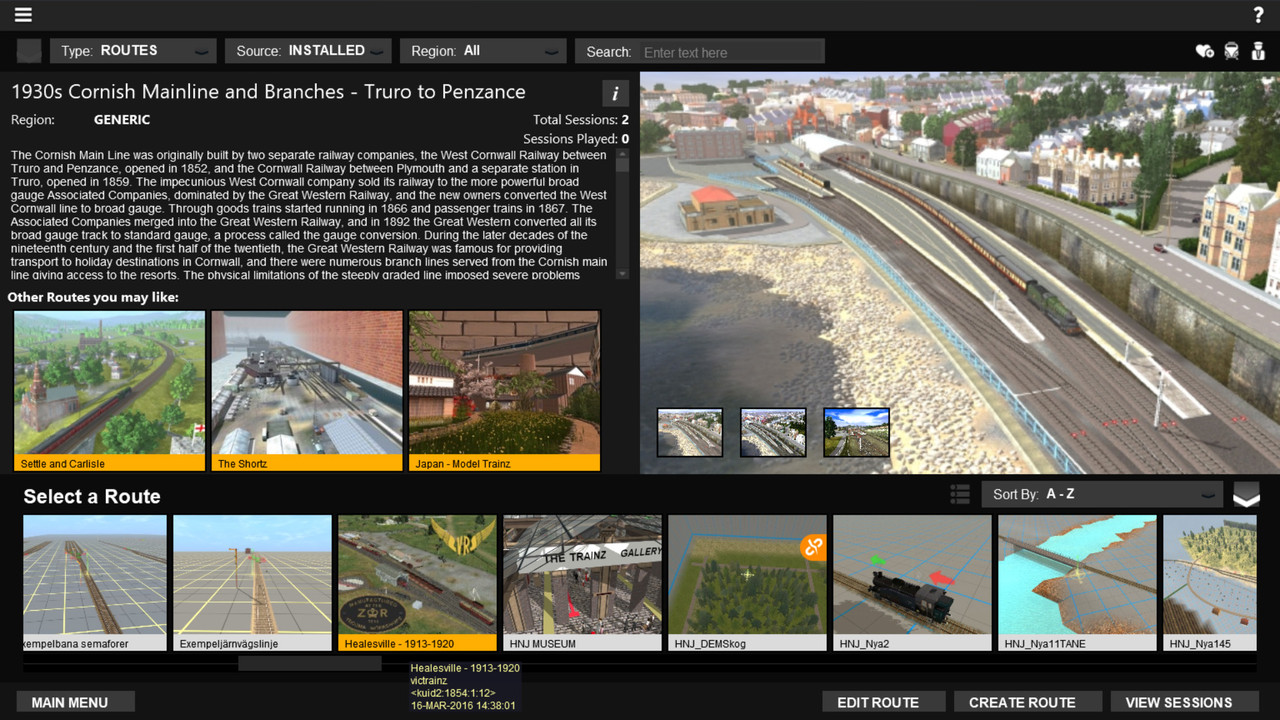Select the Settle and Carlisle suggested route
The image size is (1280, 720).
tap(109, 390)
